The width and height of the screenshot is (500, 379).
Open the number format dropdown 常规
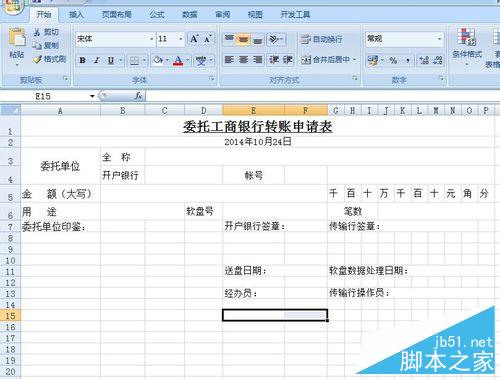pyautogui.click(x=440, y=39)
